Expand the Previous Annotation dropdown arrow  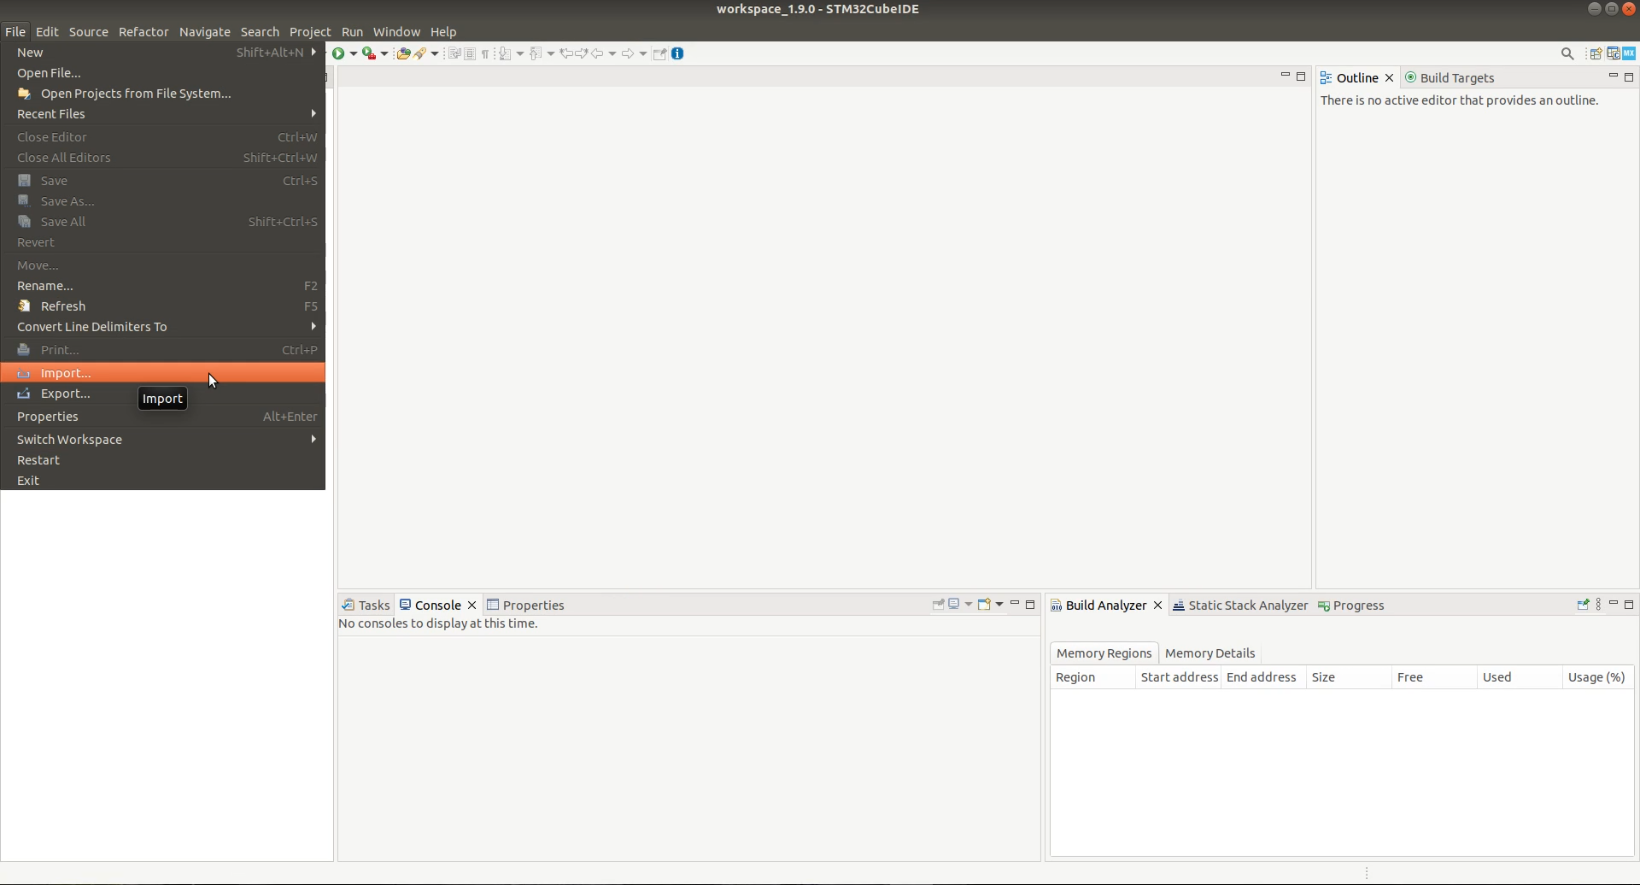(550, 54)
